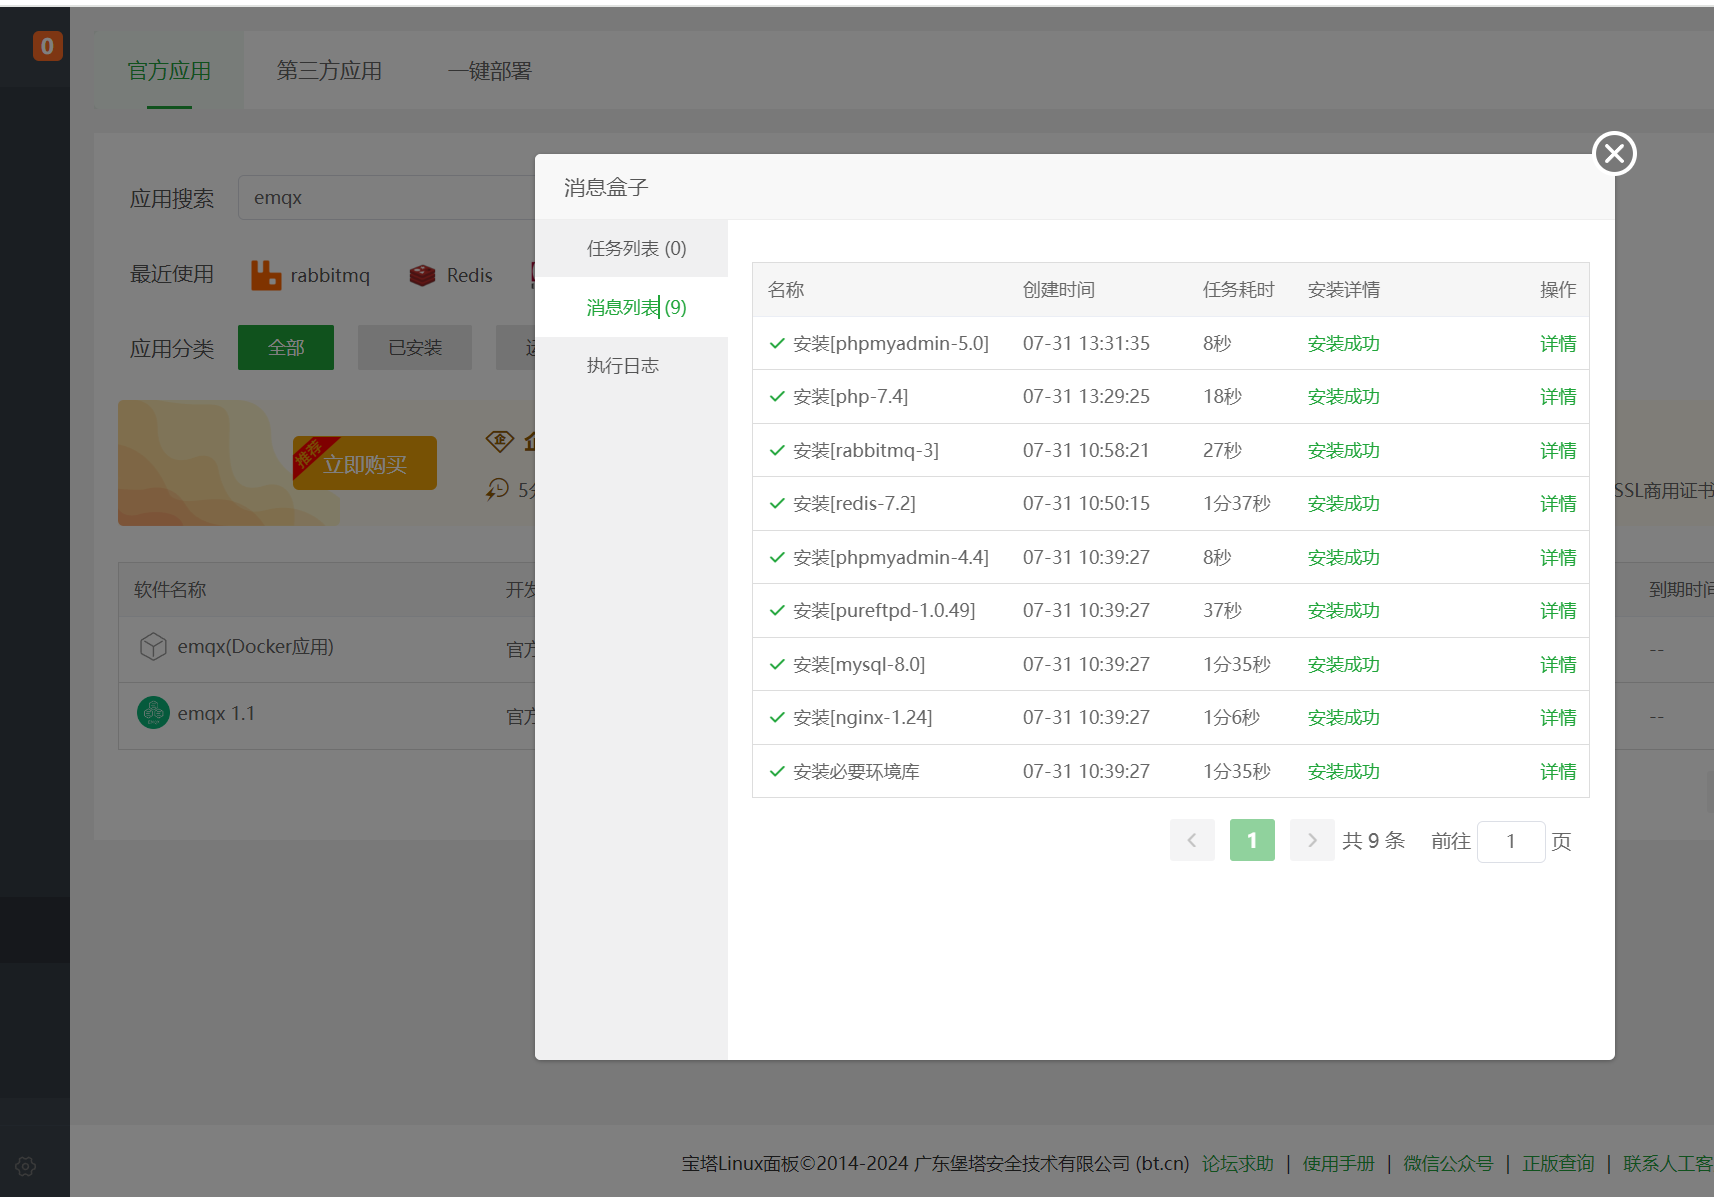Open the 微信公众号 footer link
Screen dimensions: 1714x1197
[x=1448, y=1163]
